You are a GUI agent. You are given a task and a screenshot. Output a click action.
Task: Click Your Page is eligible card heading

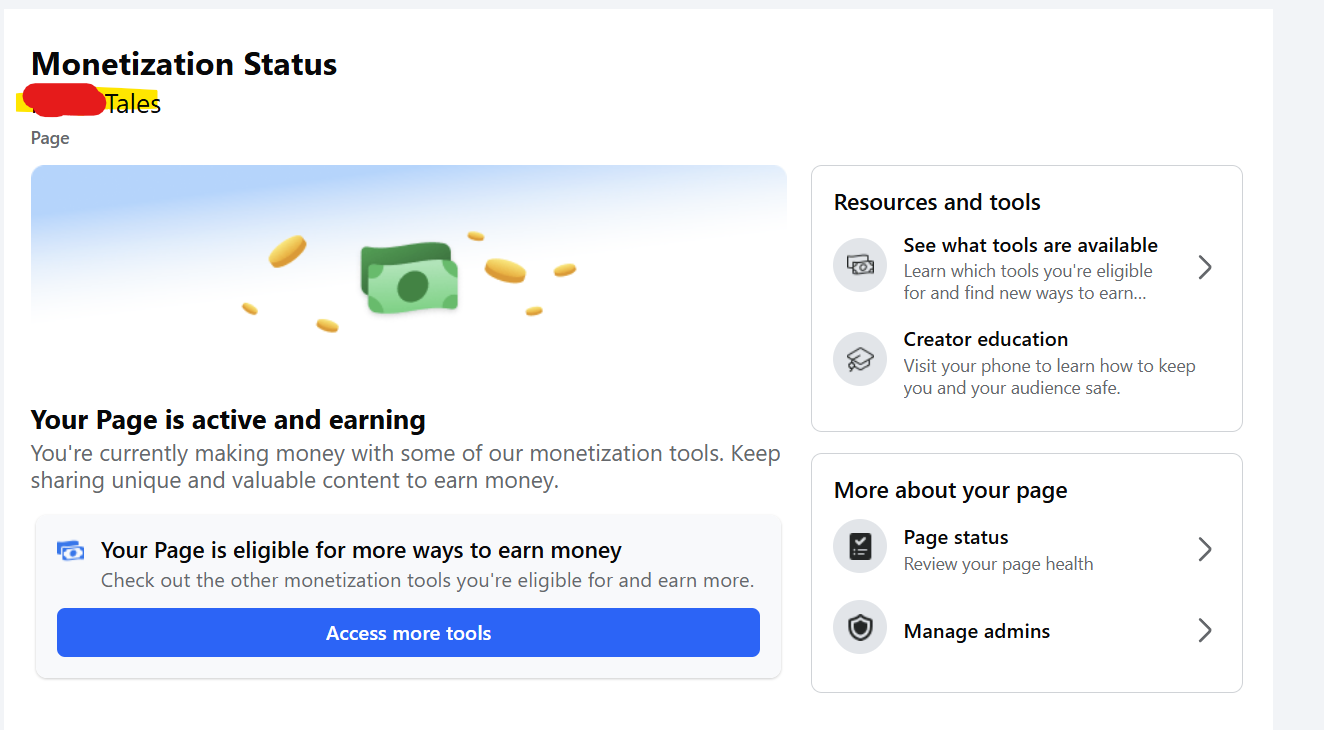(x=361, y=550)
